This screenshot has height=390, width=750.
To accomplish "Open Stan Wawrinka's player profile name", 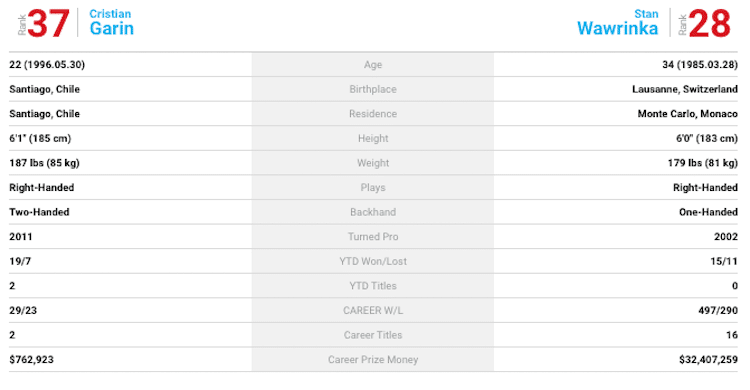I will coord(618,22).
